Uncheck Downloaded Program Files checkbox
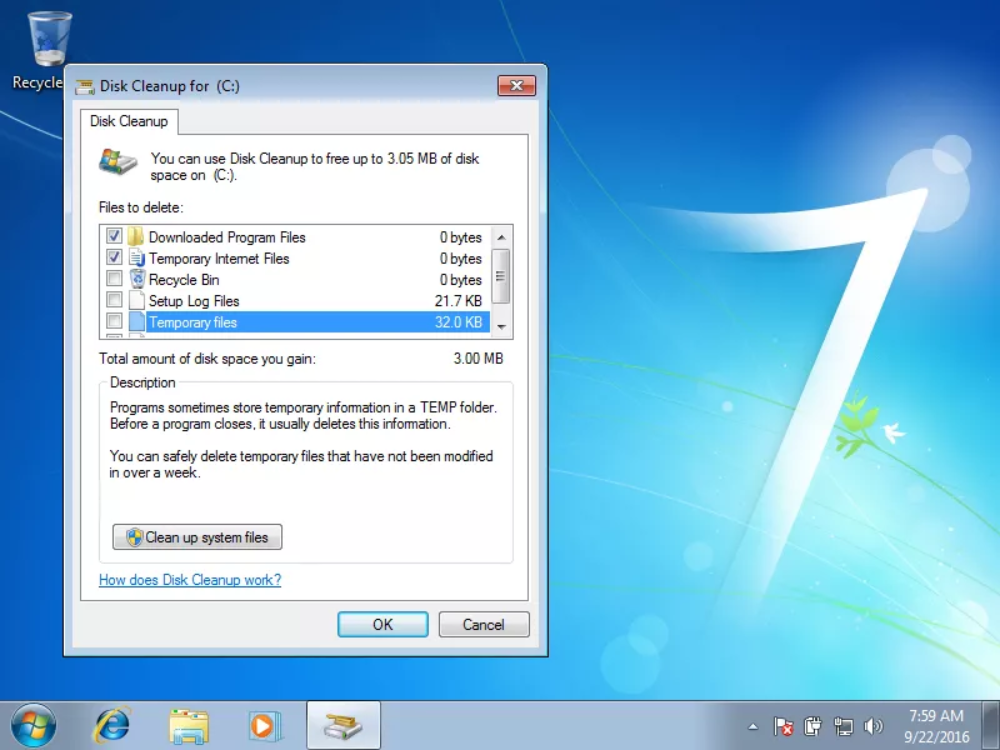The height and width of the screenshot is (750, 1000). (x=114, y=237)
